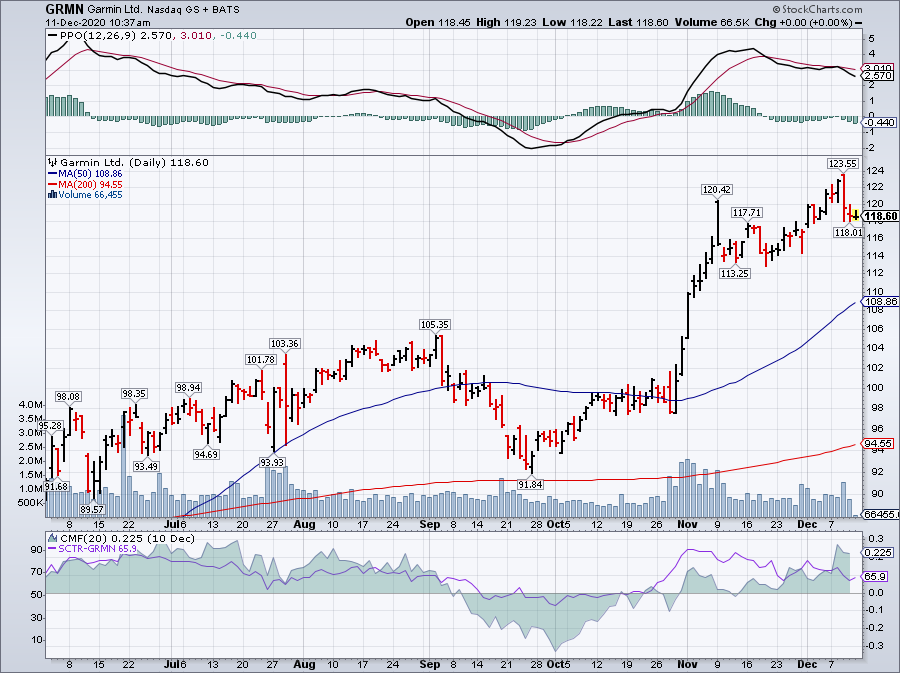900x673 pixels.
Task: Select the 65.9 SCTR axis tag
Action: point(875,577)
